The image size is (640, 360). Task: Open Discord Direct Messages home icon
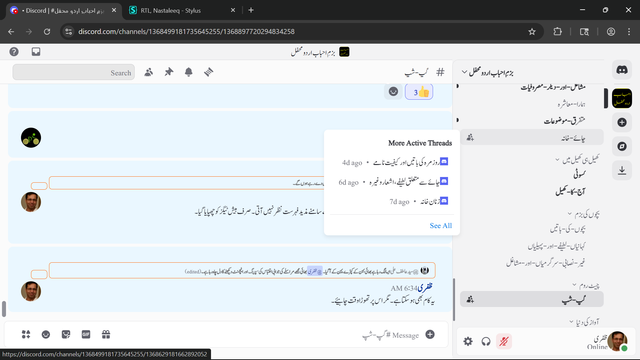click(622, 70)
